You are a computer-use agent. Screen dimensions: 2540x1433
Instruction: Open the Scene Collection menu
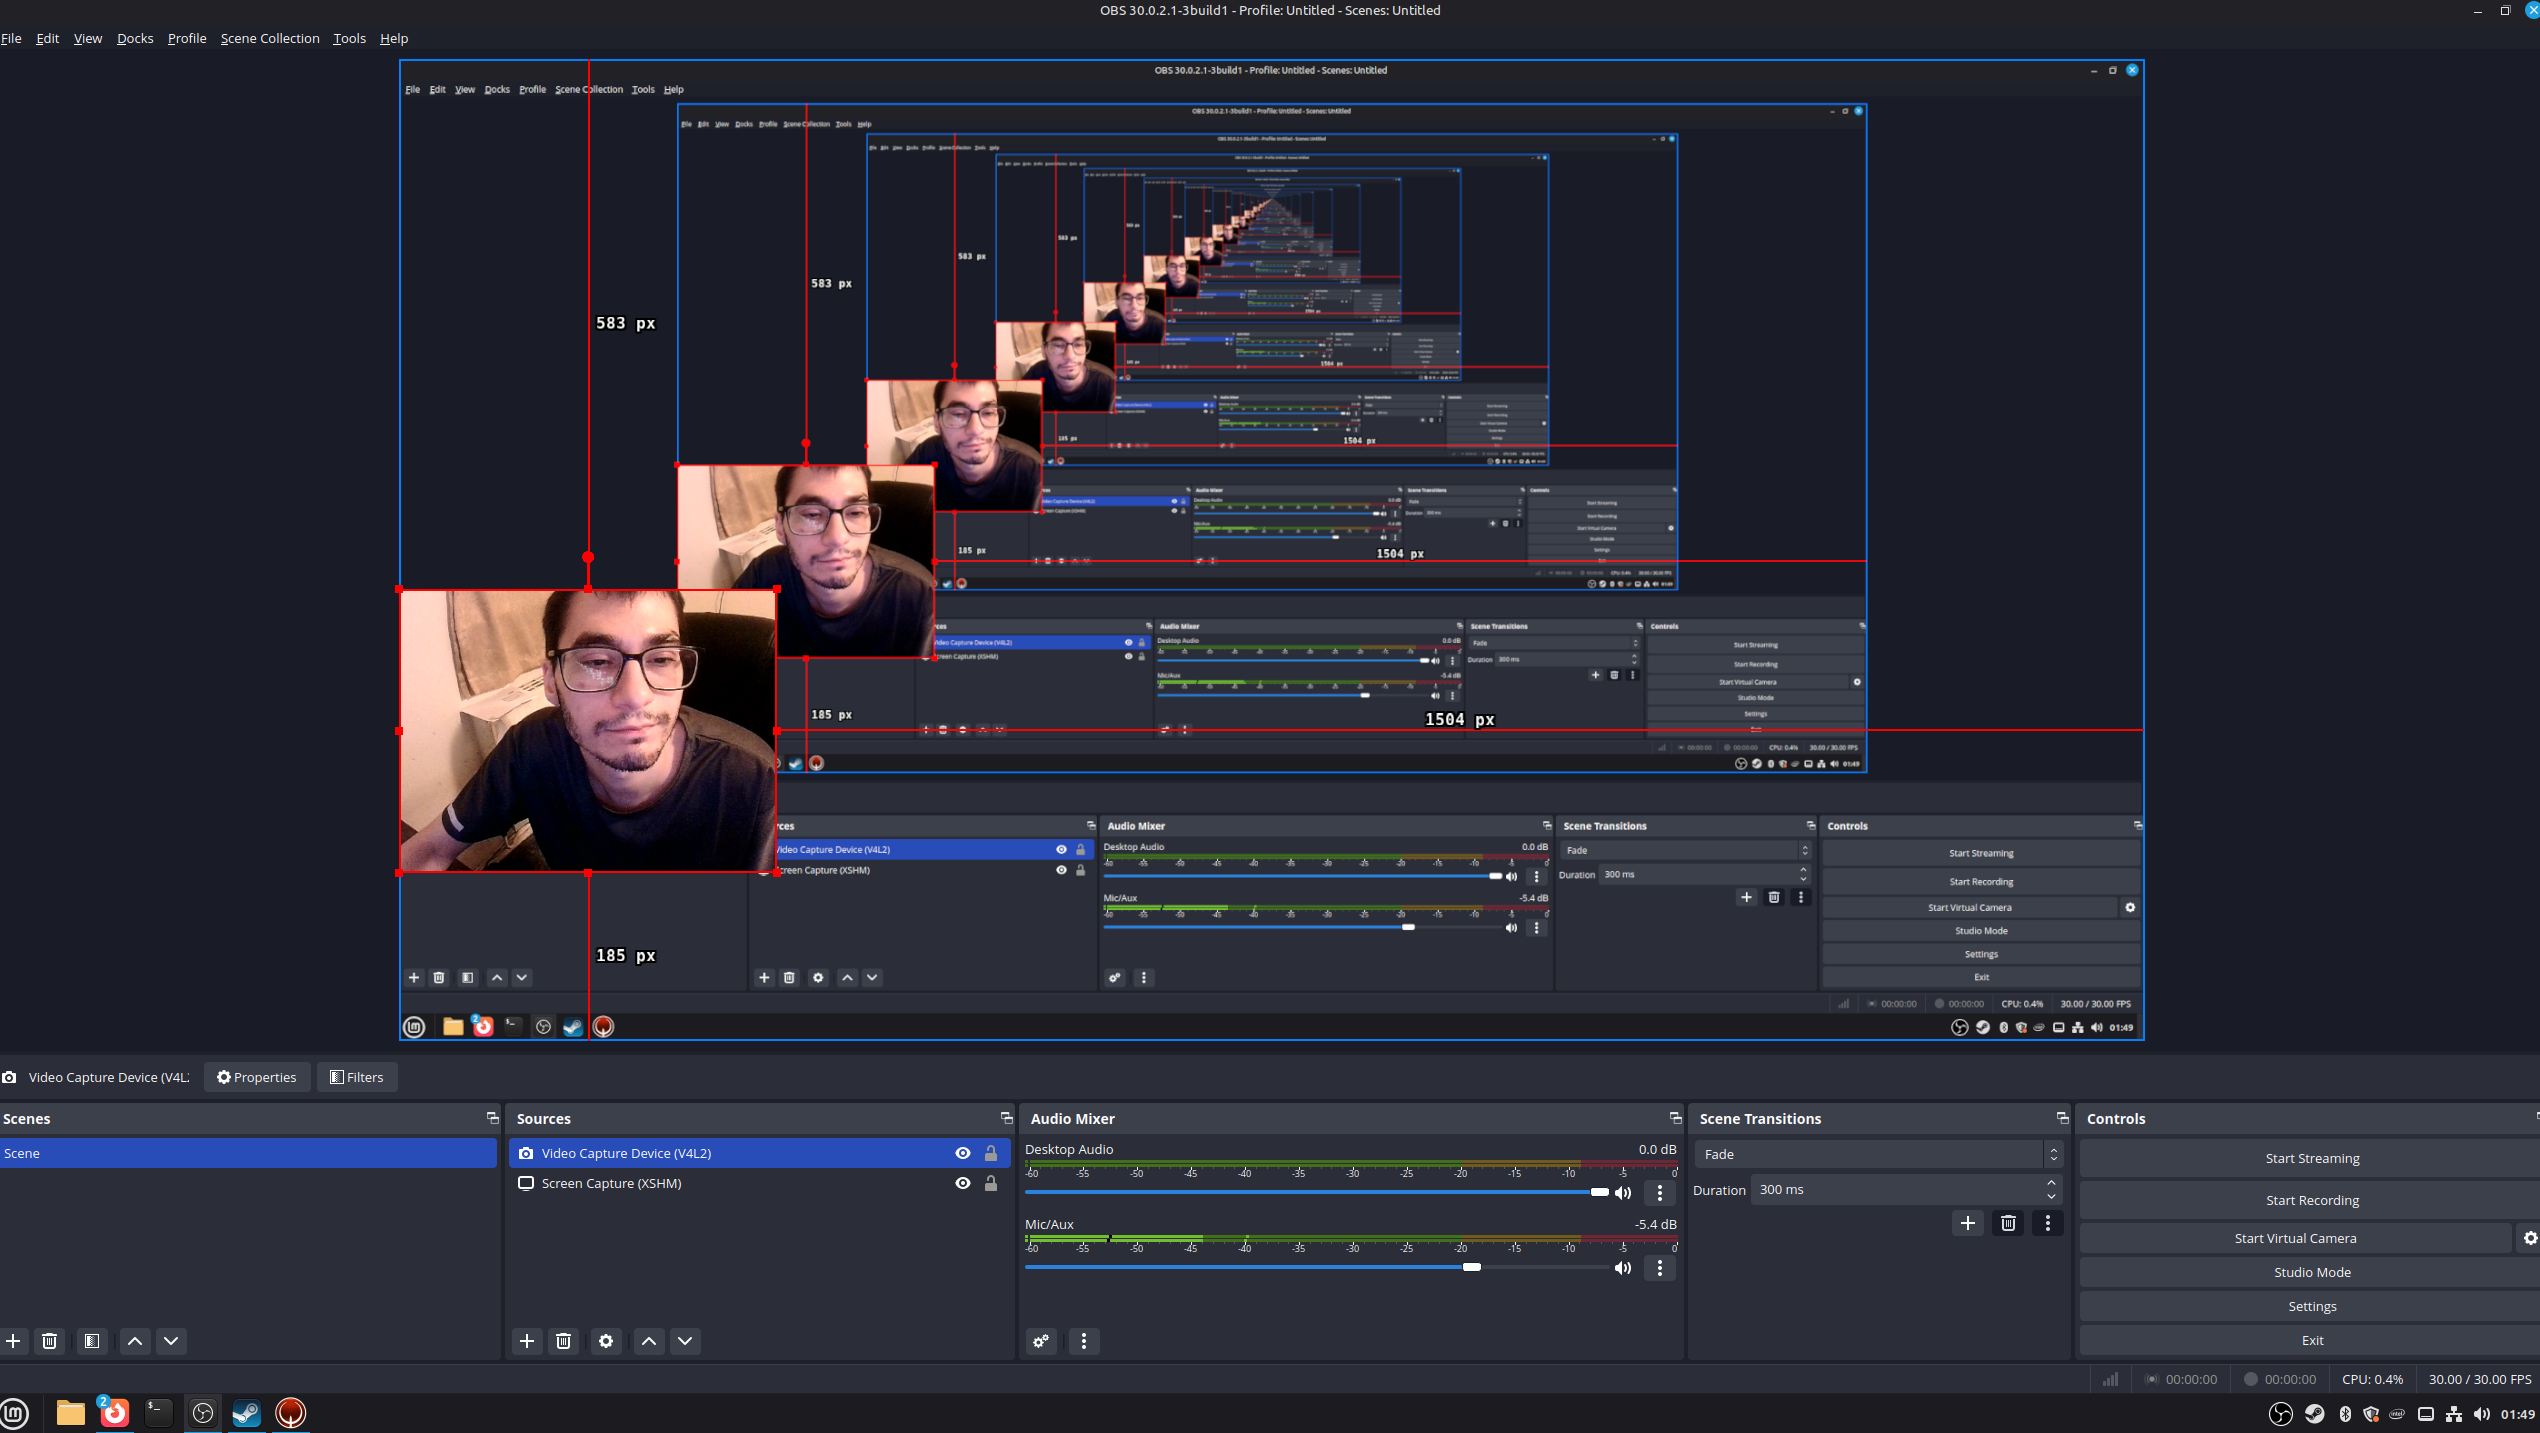pyautogui.click(x=270, y=38)
